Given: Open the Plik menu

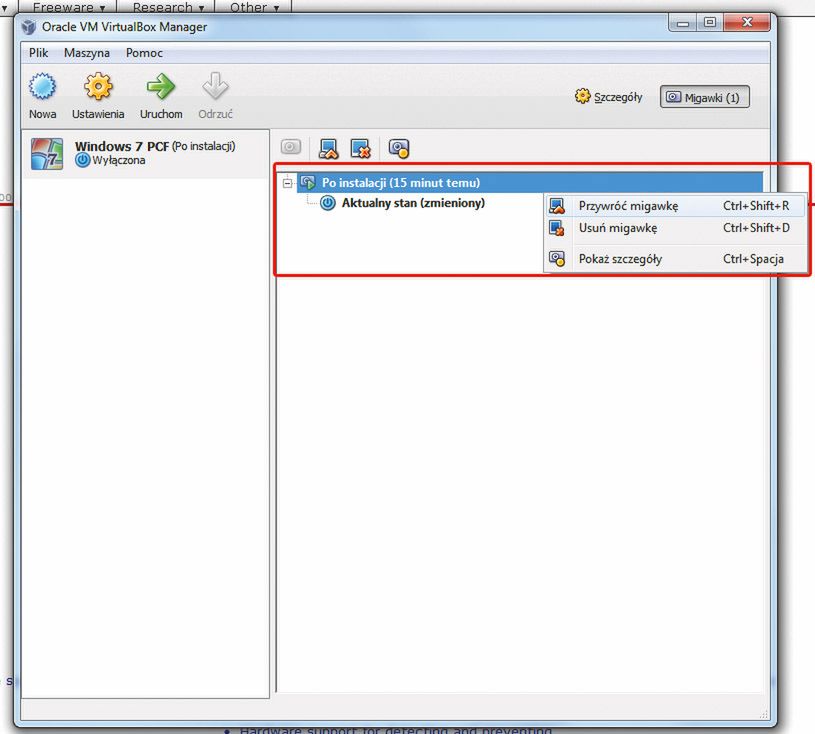Looking at the screenshot, I should pos(38,53).
